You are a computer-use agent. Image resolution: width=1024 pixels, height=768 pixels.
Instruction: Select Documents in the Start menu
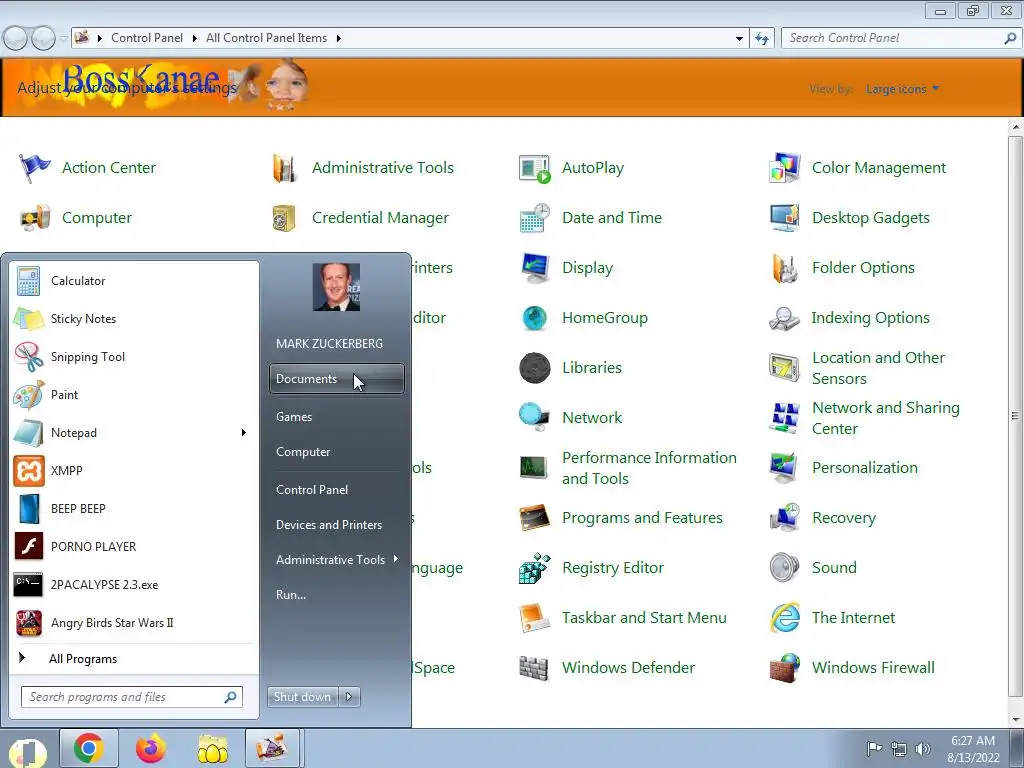[337, 379]
